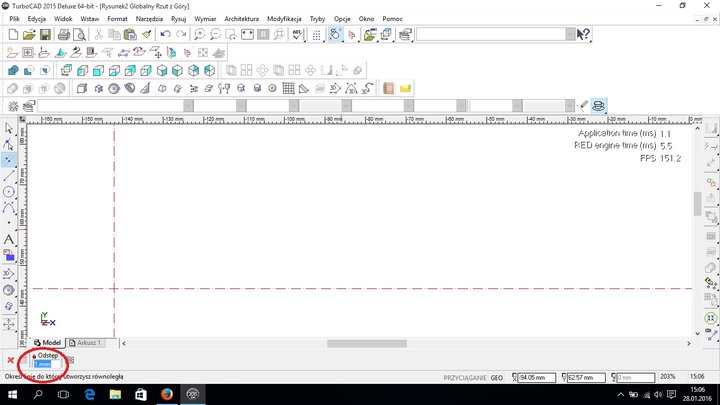720x405 pixels.
Task: Click the Cut scissors icon
Action: 98,34
